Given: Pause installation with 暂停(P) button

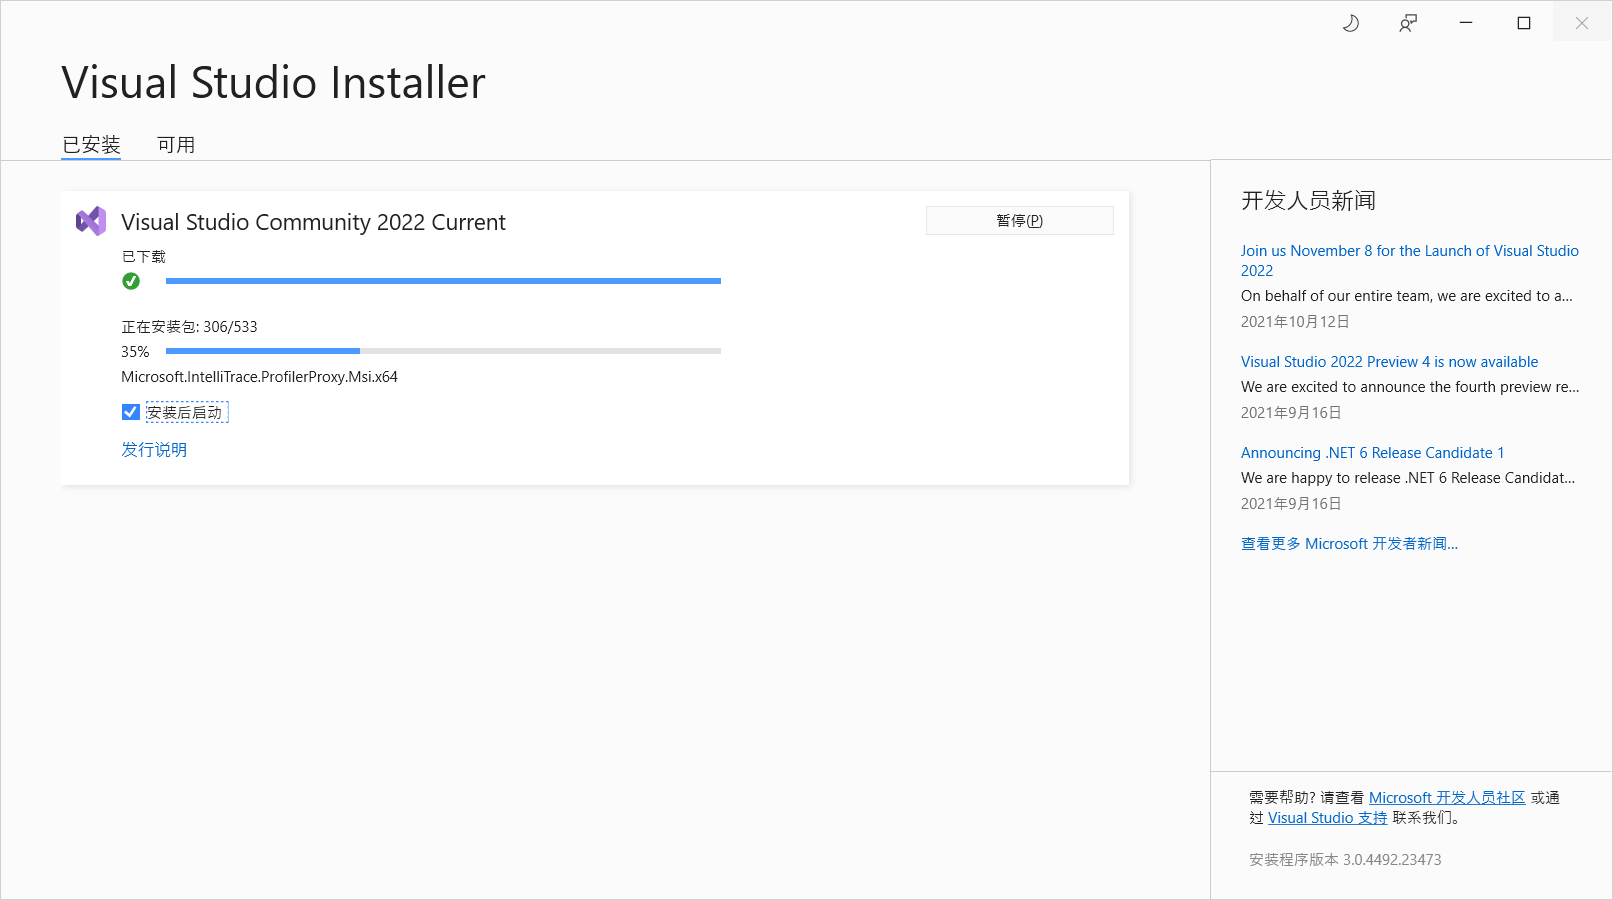Looking at the screenshot, I should point(1020,221).
